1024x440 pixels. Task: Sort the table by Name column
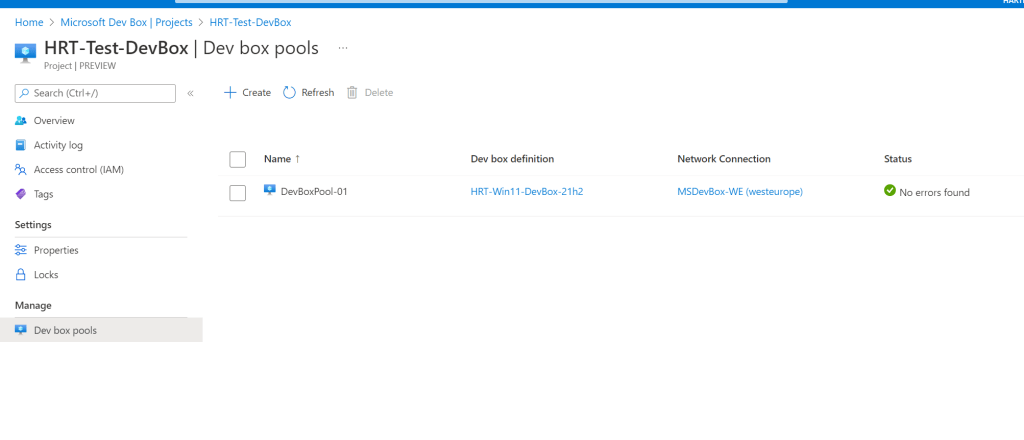click(x=282, y=159)
